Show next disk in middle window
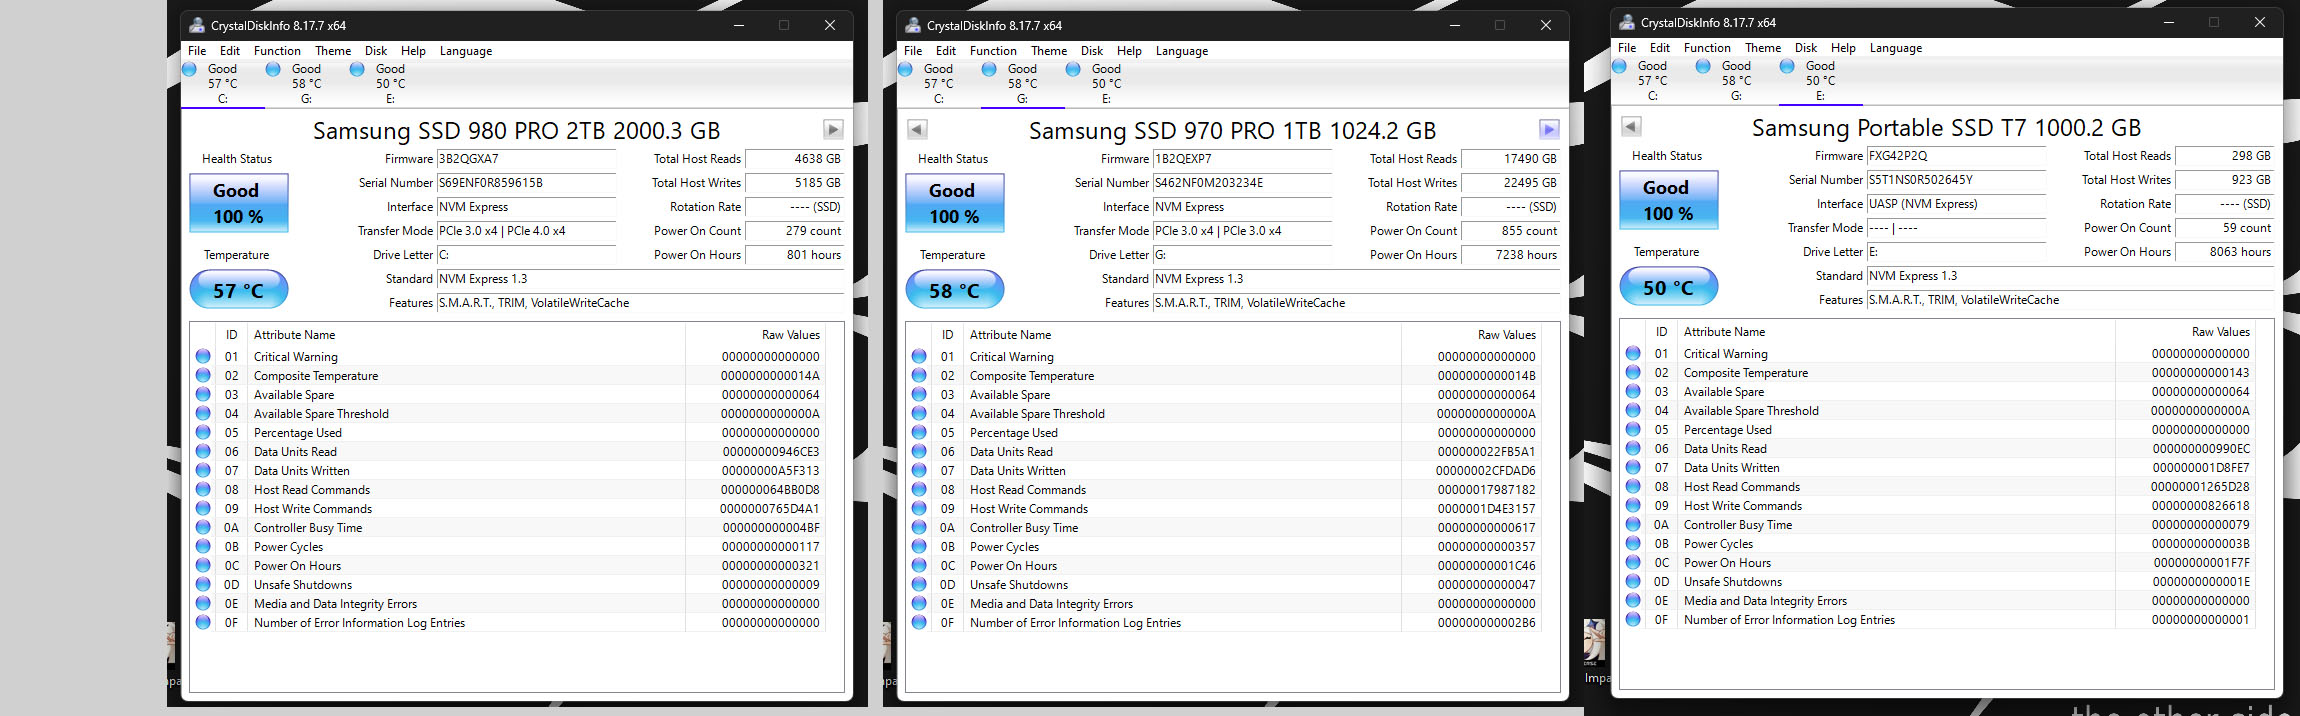The width and height of the screenshot is (2300, 716). click(1549, 129)
